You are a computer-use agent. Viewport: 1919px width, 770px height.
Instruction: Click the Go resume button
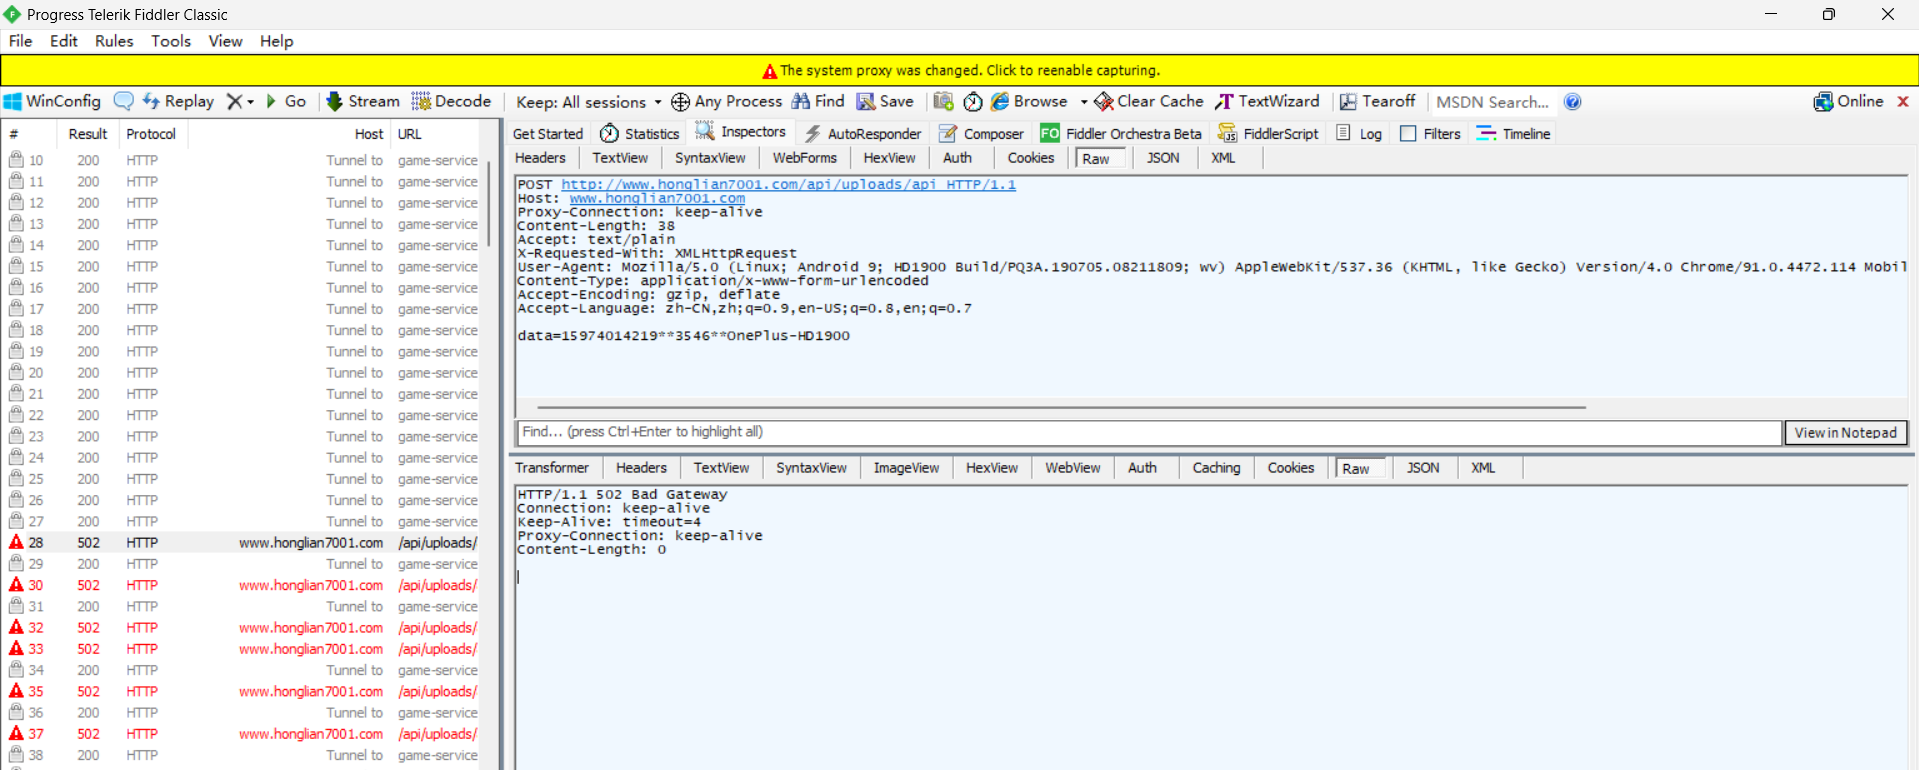coord(286,101)
